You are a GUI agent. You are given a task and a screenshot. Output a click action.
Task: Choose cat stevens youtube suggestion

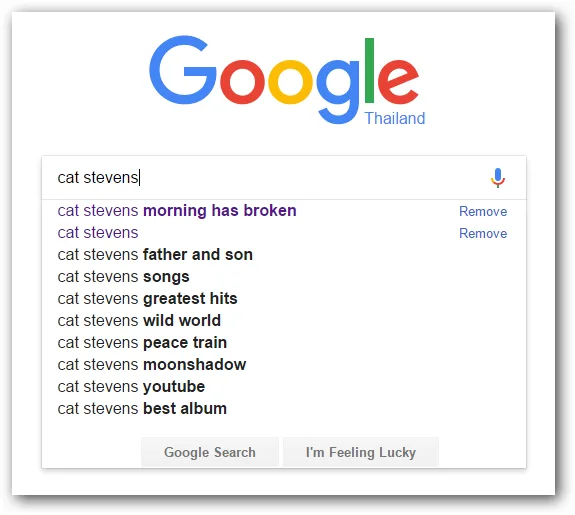pyautogui.click(x=131, y=387)
